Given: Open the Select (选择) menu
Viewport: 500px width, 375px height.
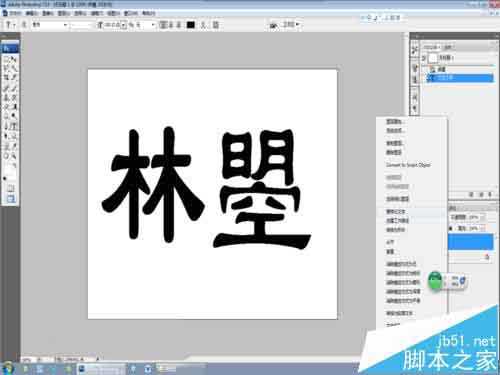Looking at the screenshot, I should [80, 13].
